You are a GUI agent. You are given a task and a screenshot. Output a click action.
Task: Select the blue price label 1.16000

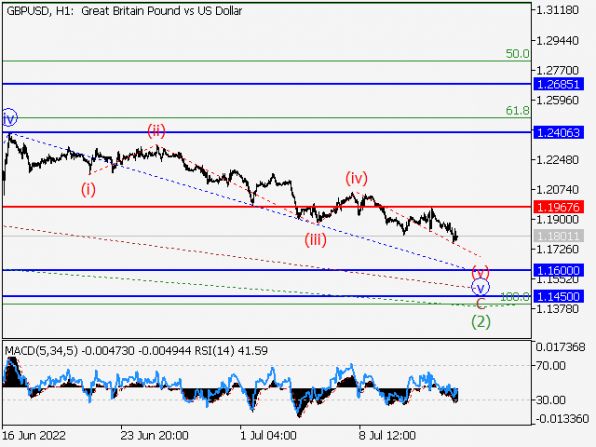pyautogui.click(x=558, y=270)
